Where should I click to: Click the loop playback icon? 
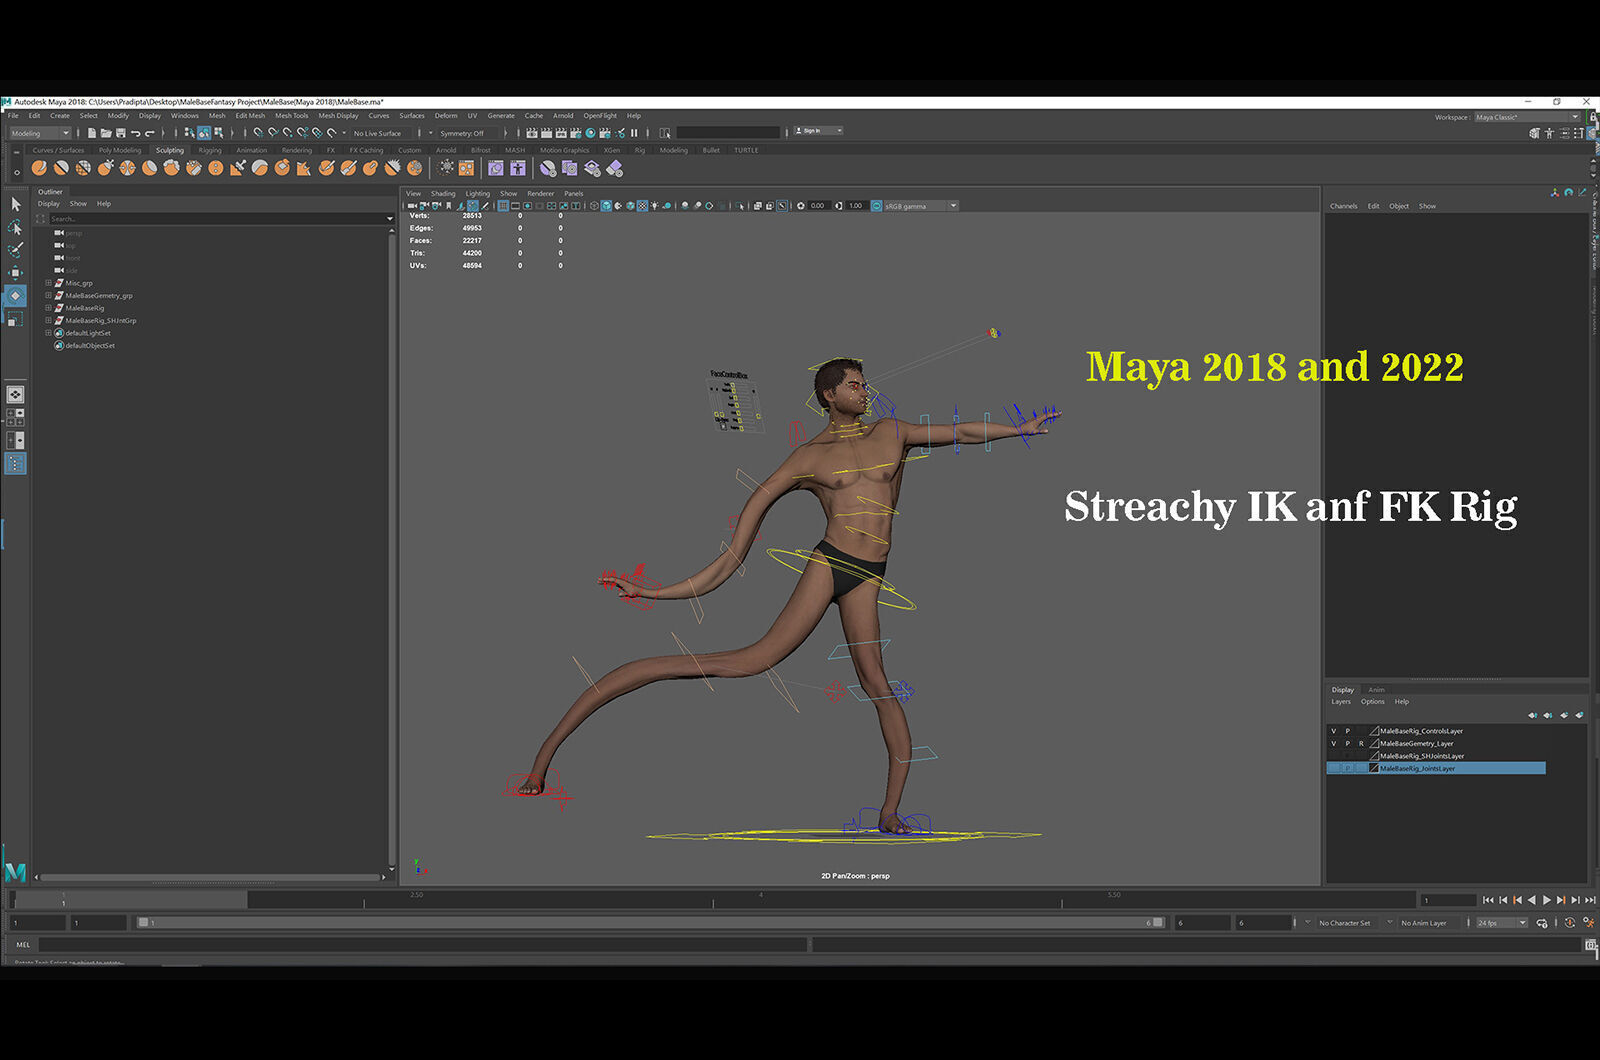click(x=1542, y=923)
